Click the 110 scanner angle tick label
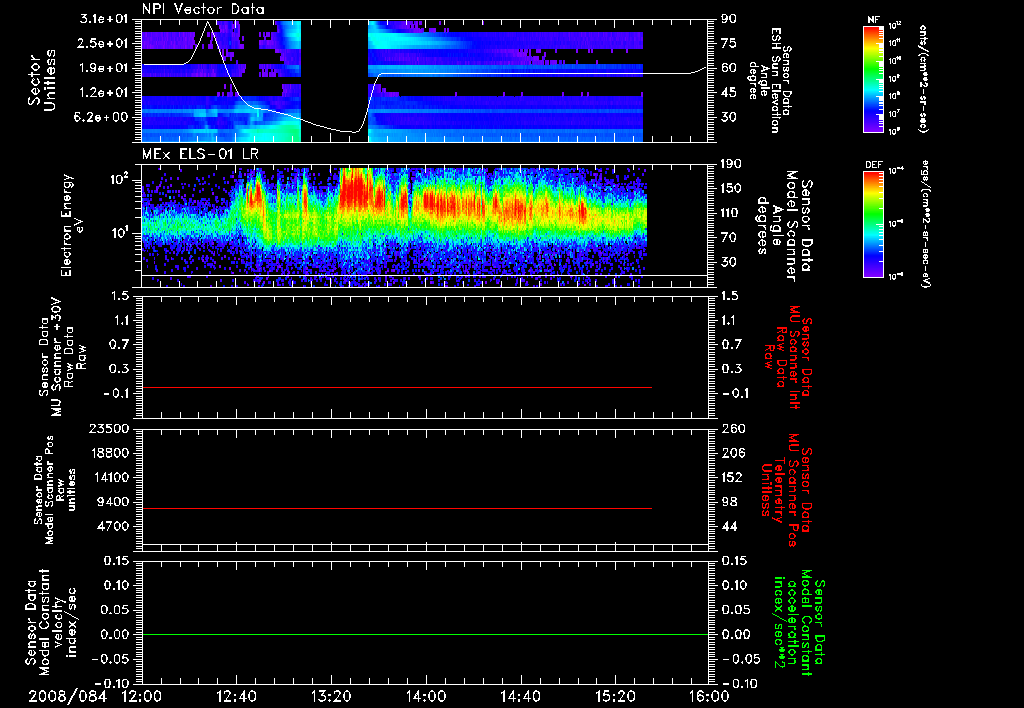 point(731,213)
